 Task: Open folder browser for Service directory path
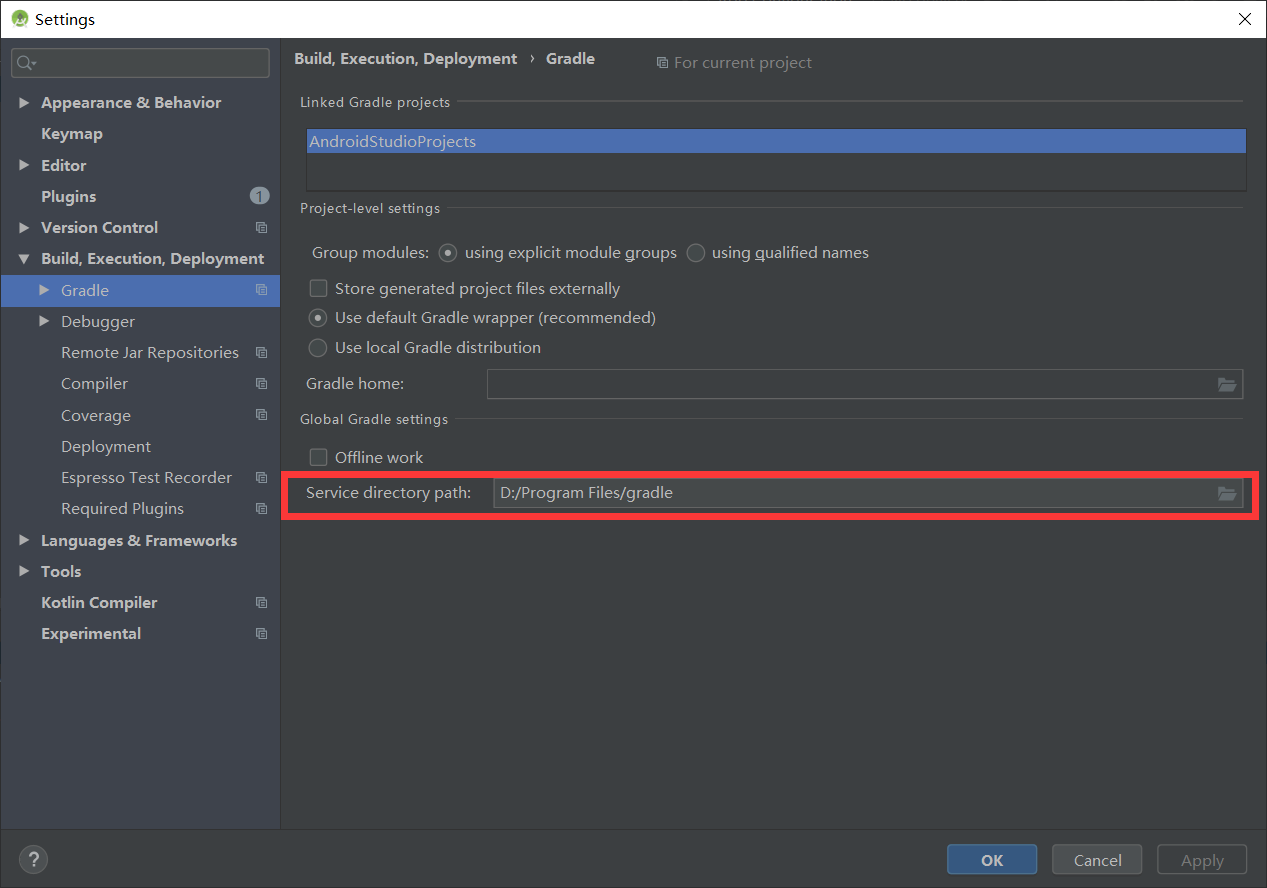[1227, 493]
